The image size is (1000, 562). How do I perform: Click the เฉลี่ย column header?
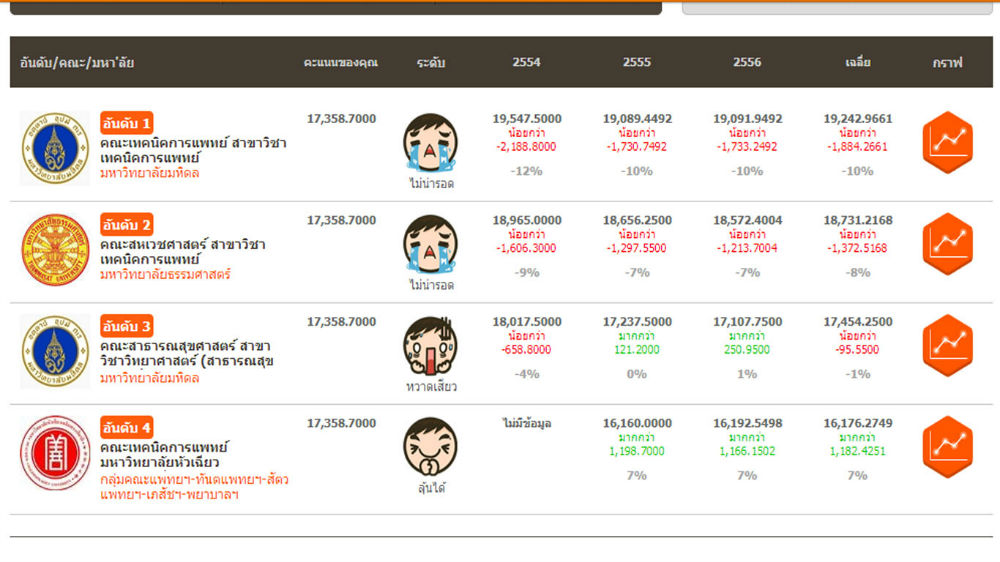[x=857, y=62]
